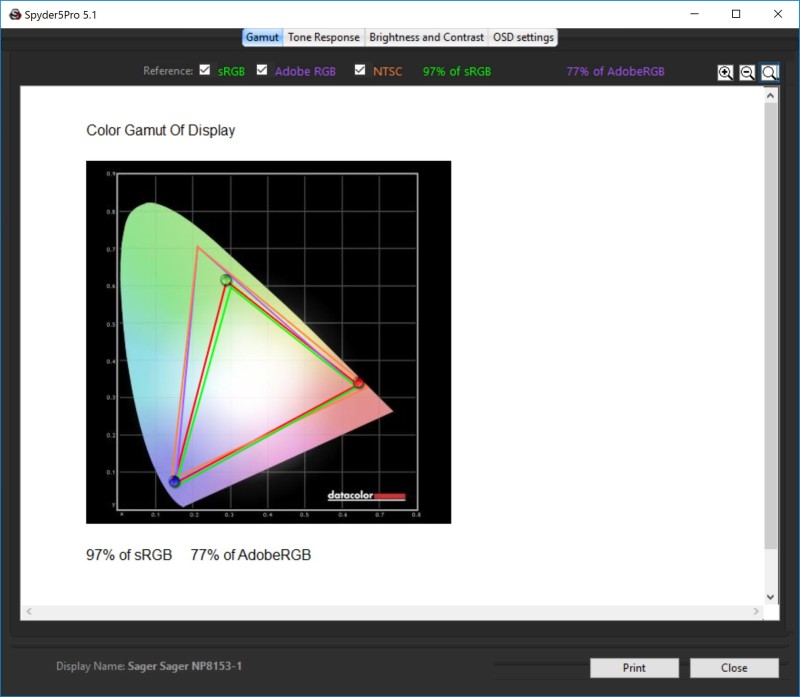Image resolution: width=800 pixels, height=697 pixels.
Task: Click the blue primary marker on gamut chart
Action: (174, 481)
